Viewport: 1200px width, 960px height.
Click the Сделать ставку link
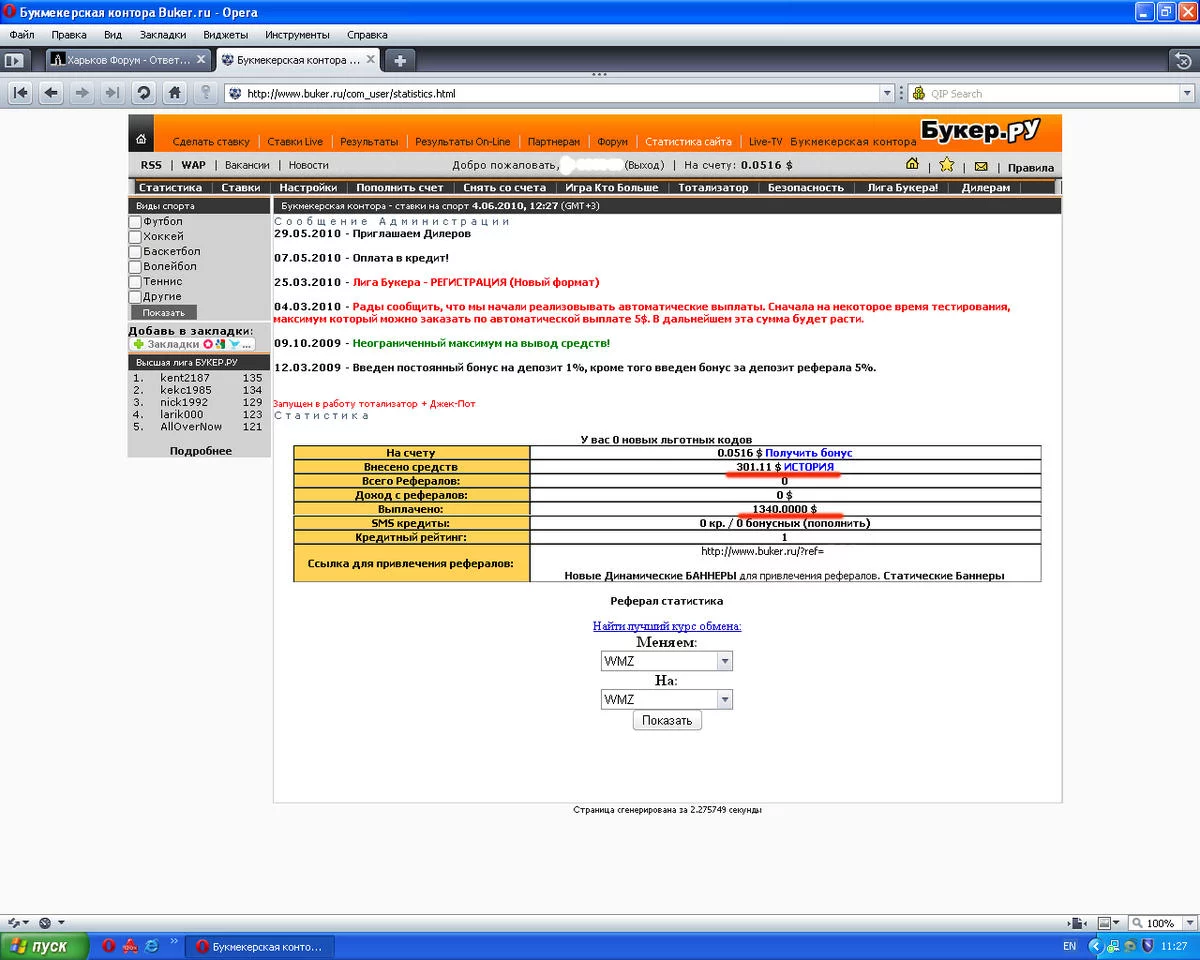pos(211,142)
